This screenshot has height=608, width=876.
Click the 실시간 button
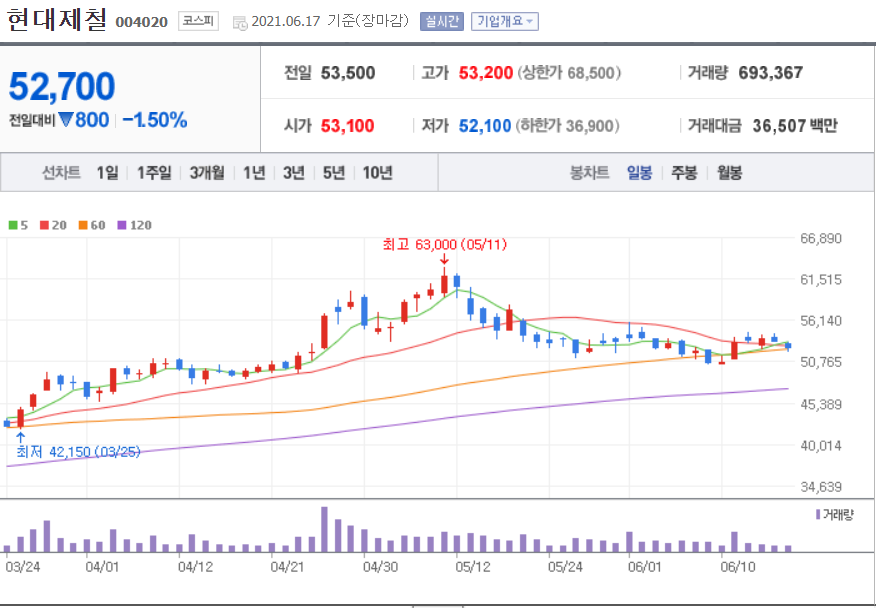click(441, 21)
